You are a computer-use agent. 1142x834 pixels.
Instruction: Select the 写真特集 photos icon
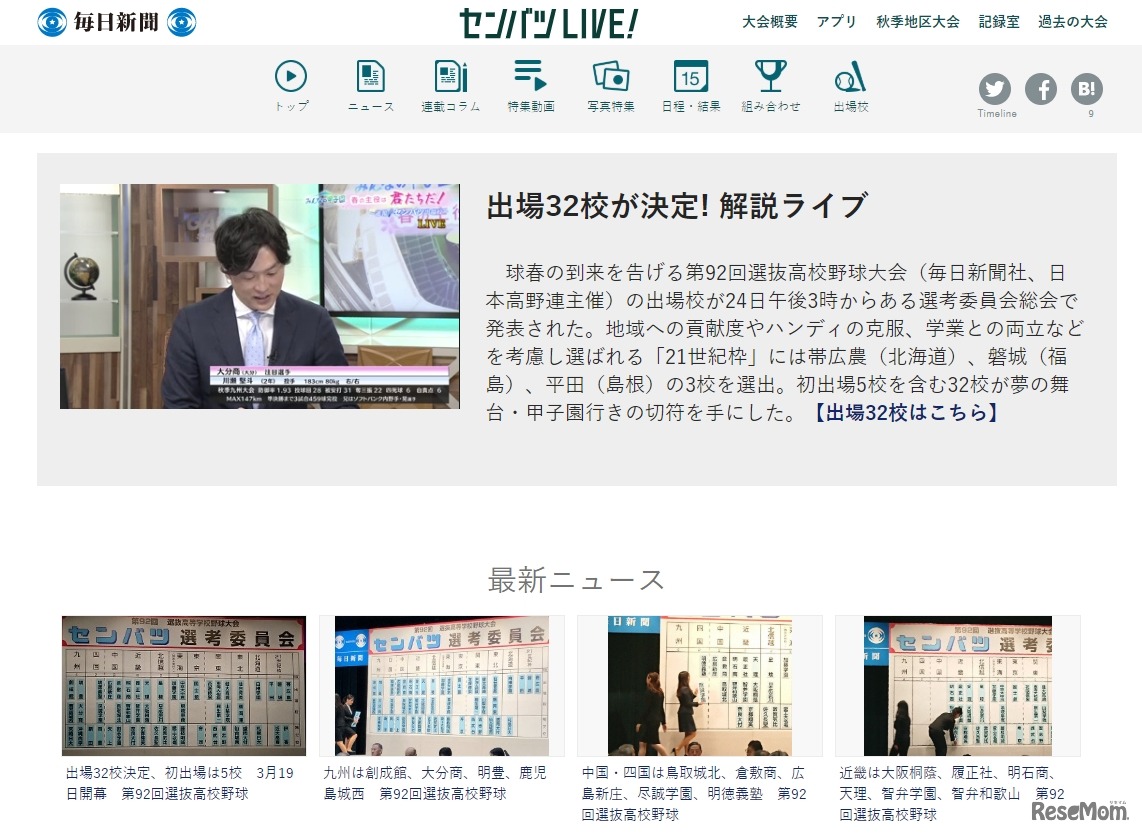pos(609,75)
